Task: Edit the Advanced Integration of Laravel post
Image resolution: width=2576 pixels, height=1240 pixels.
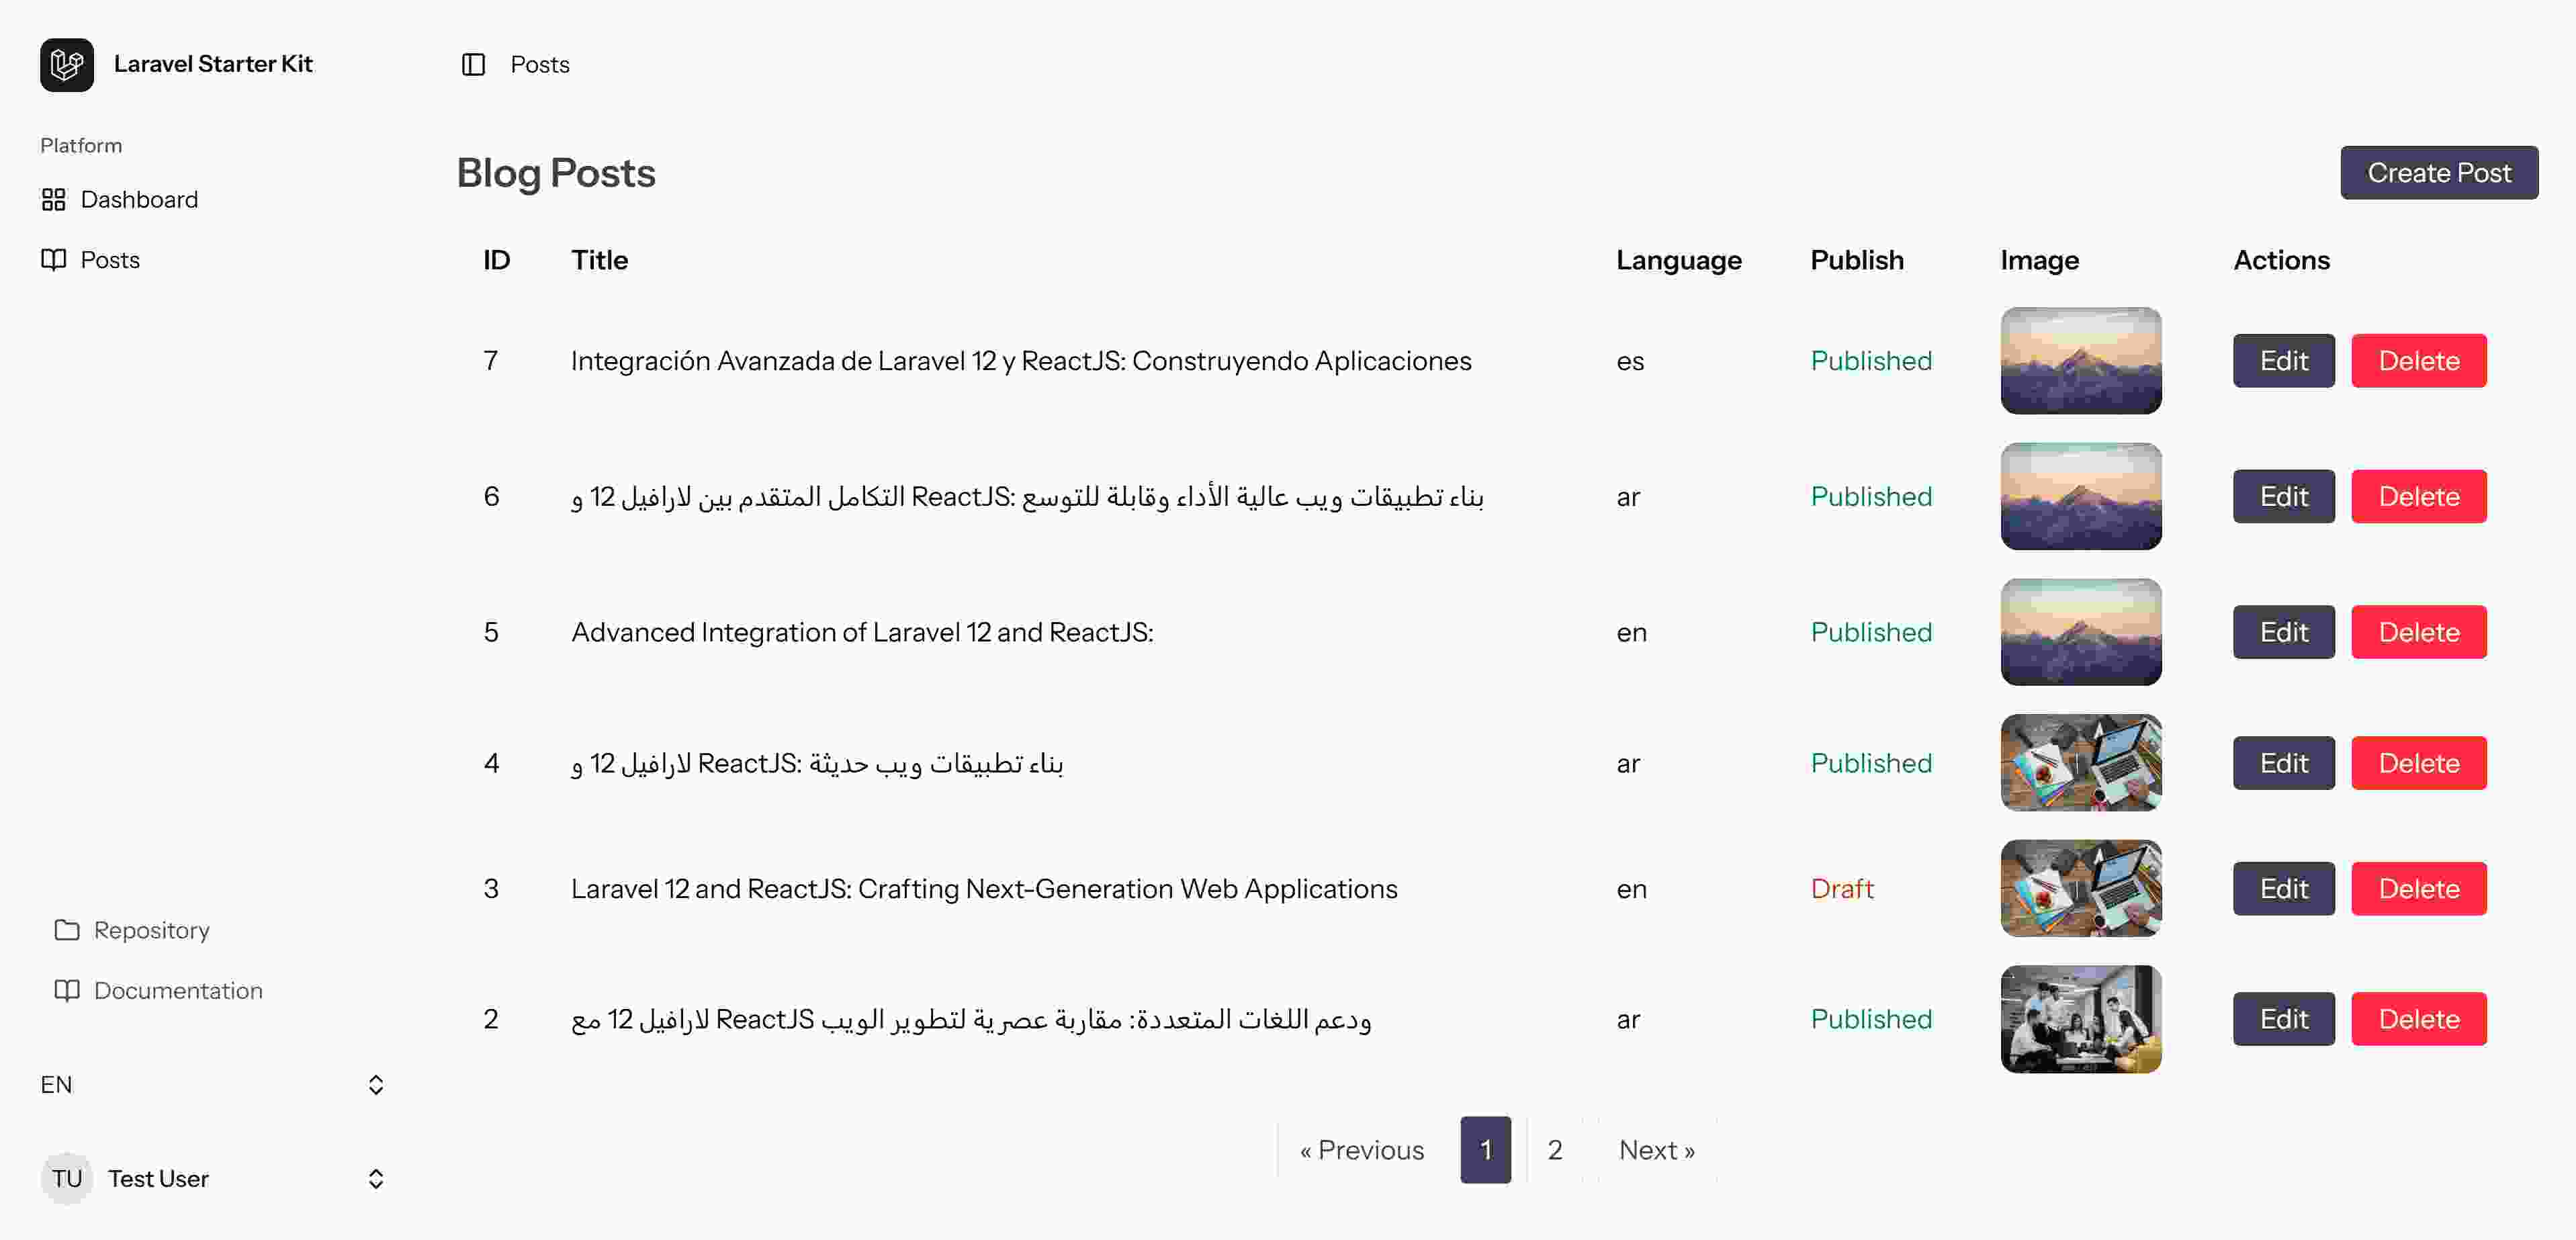Action: (x=2283, y=632)
